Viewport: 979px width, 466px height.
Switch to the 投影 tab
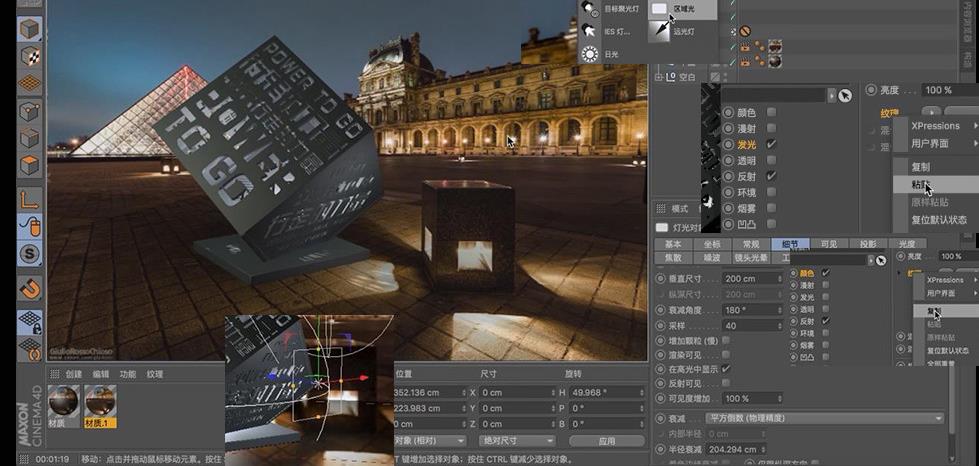click(x=868, y=244)
